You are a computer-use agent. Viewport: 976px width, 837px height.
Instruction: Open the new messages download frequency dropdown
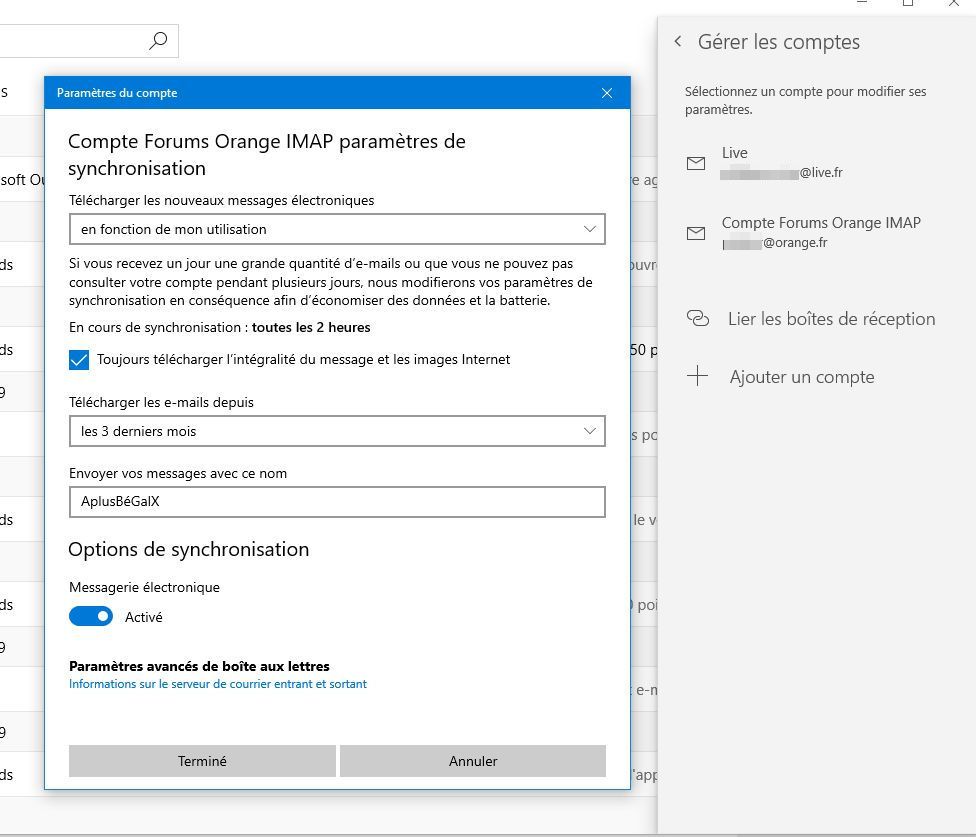(x=336, y=229)
